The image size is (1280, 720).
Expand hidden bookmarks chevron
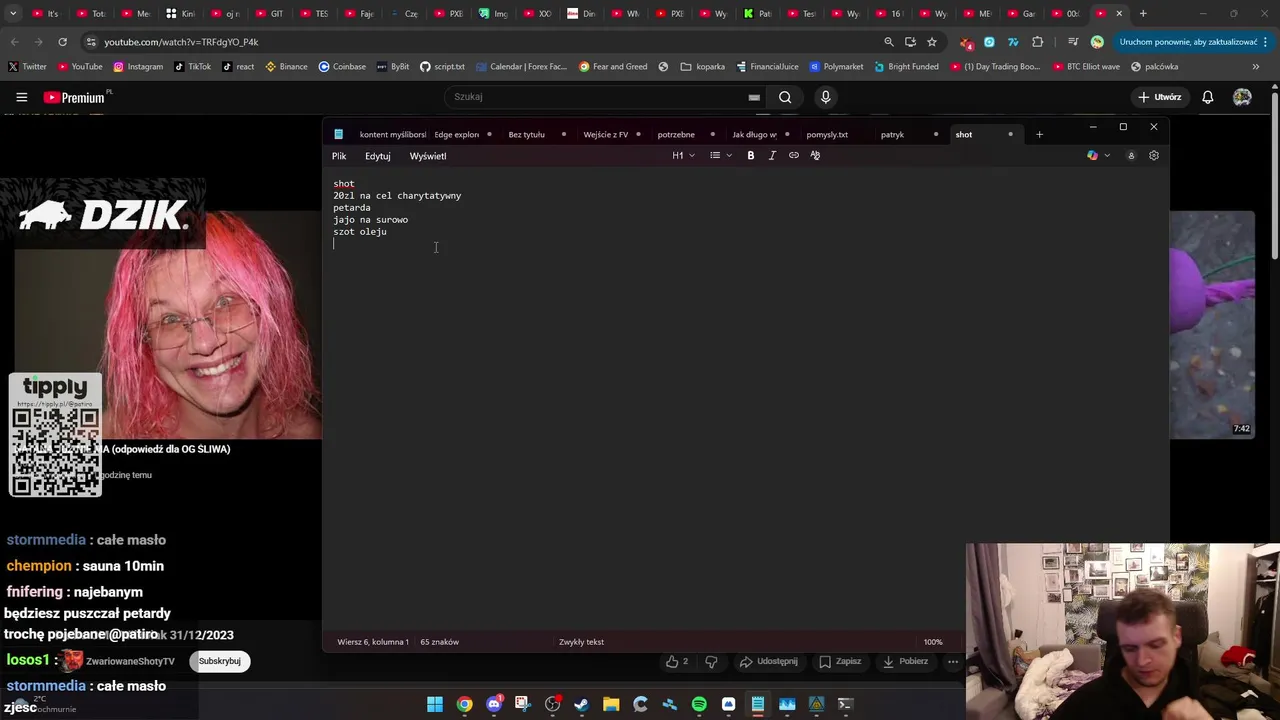click(x=1256, y=67)
